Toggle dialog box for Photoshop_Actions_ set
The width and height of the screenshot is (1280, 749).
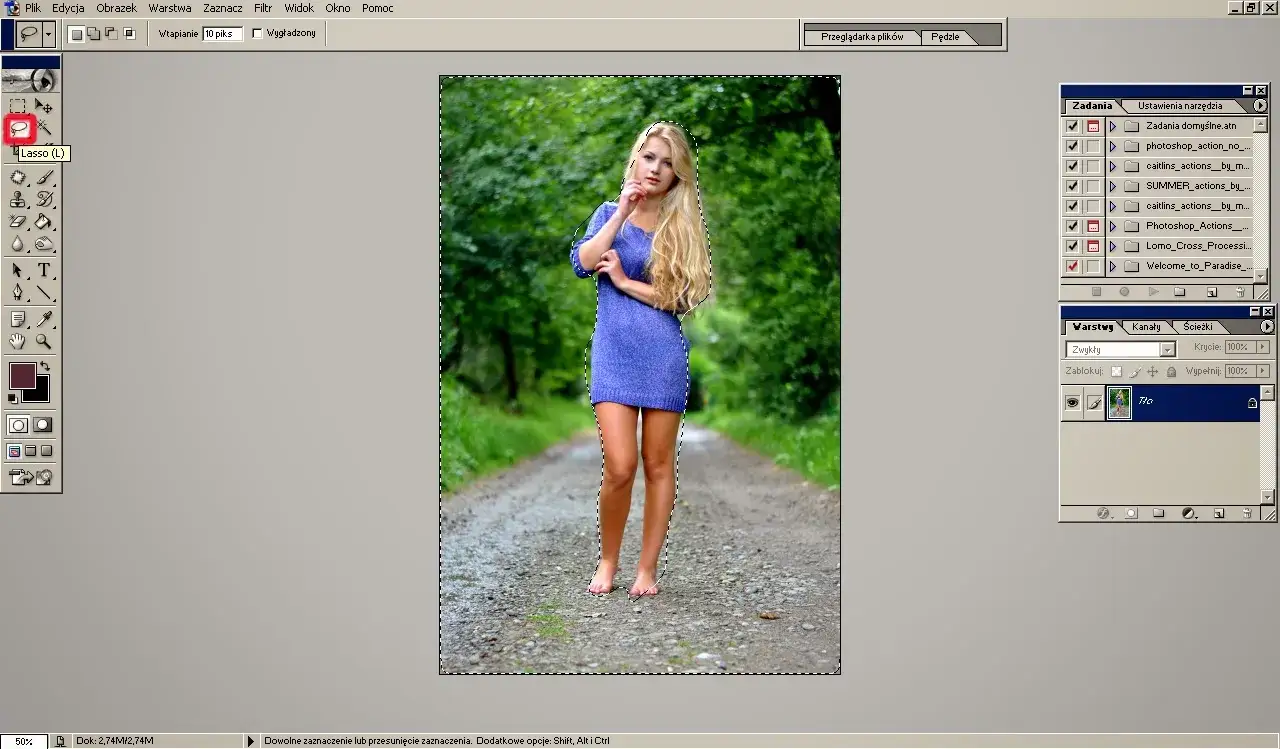pyautogui.click(x=1093, y=226)
